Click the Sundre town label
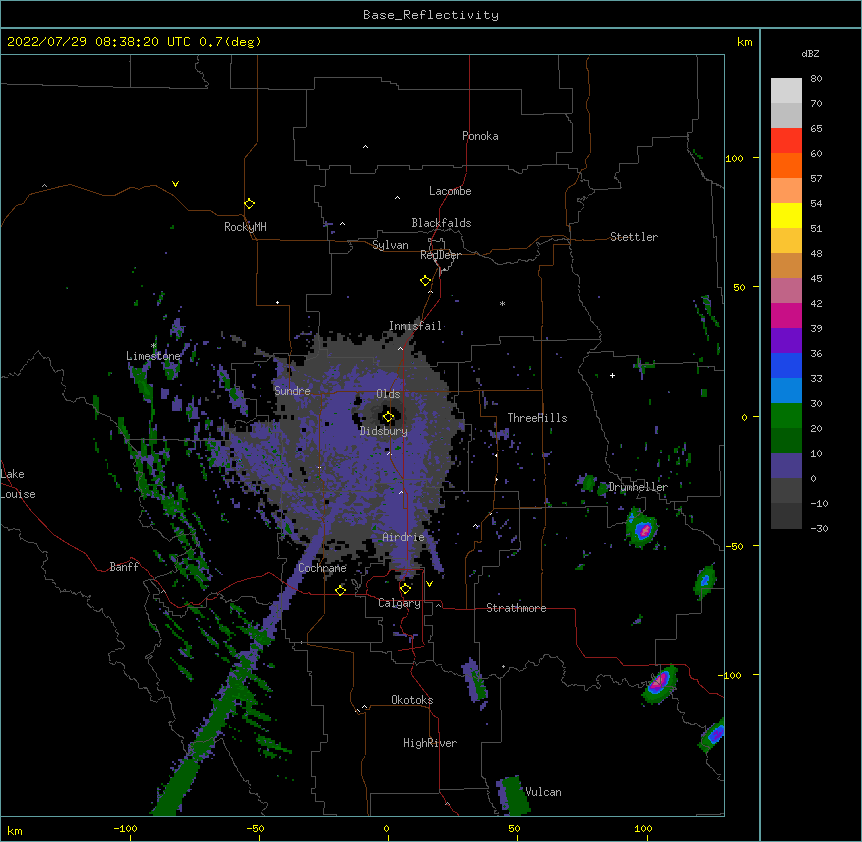 [x=292, y=391]
